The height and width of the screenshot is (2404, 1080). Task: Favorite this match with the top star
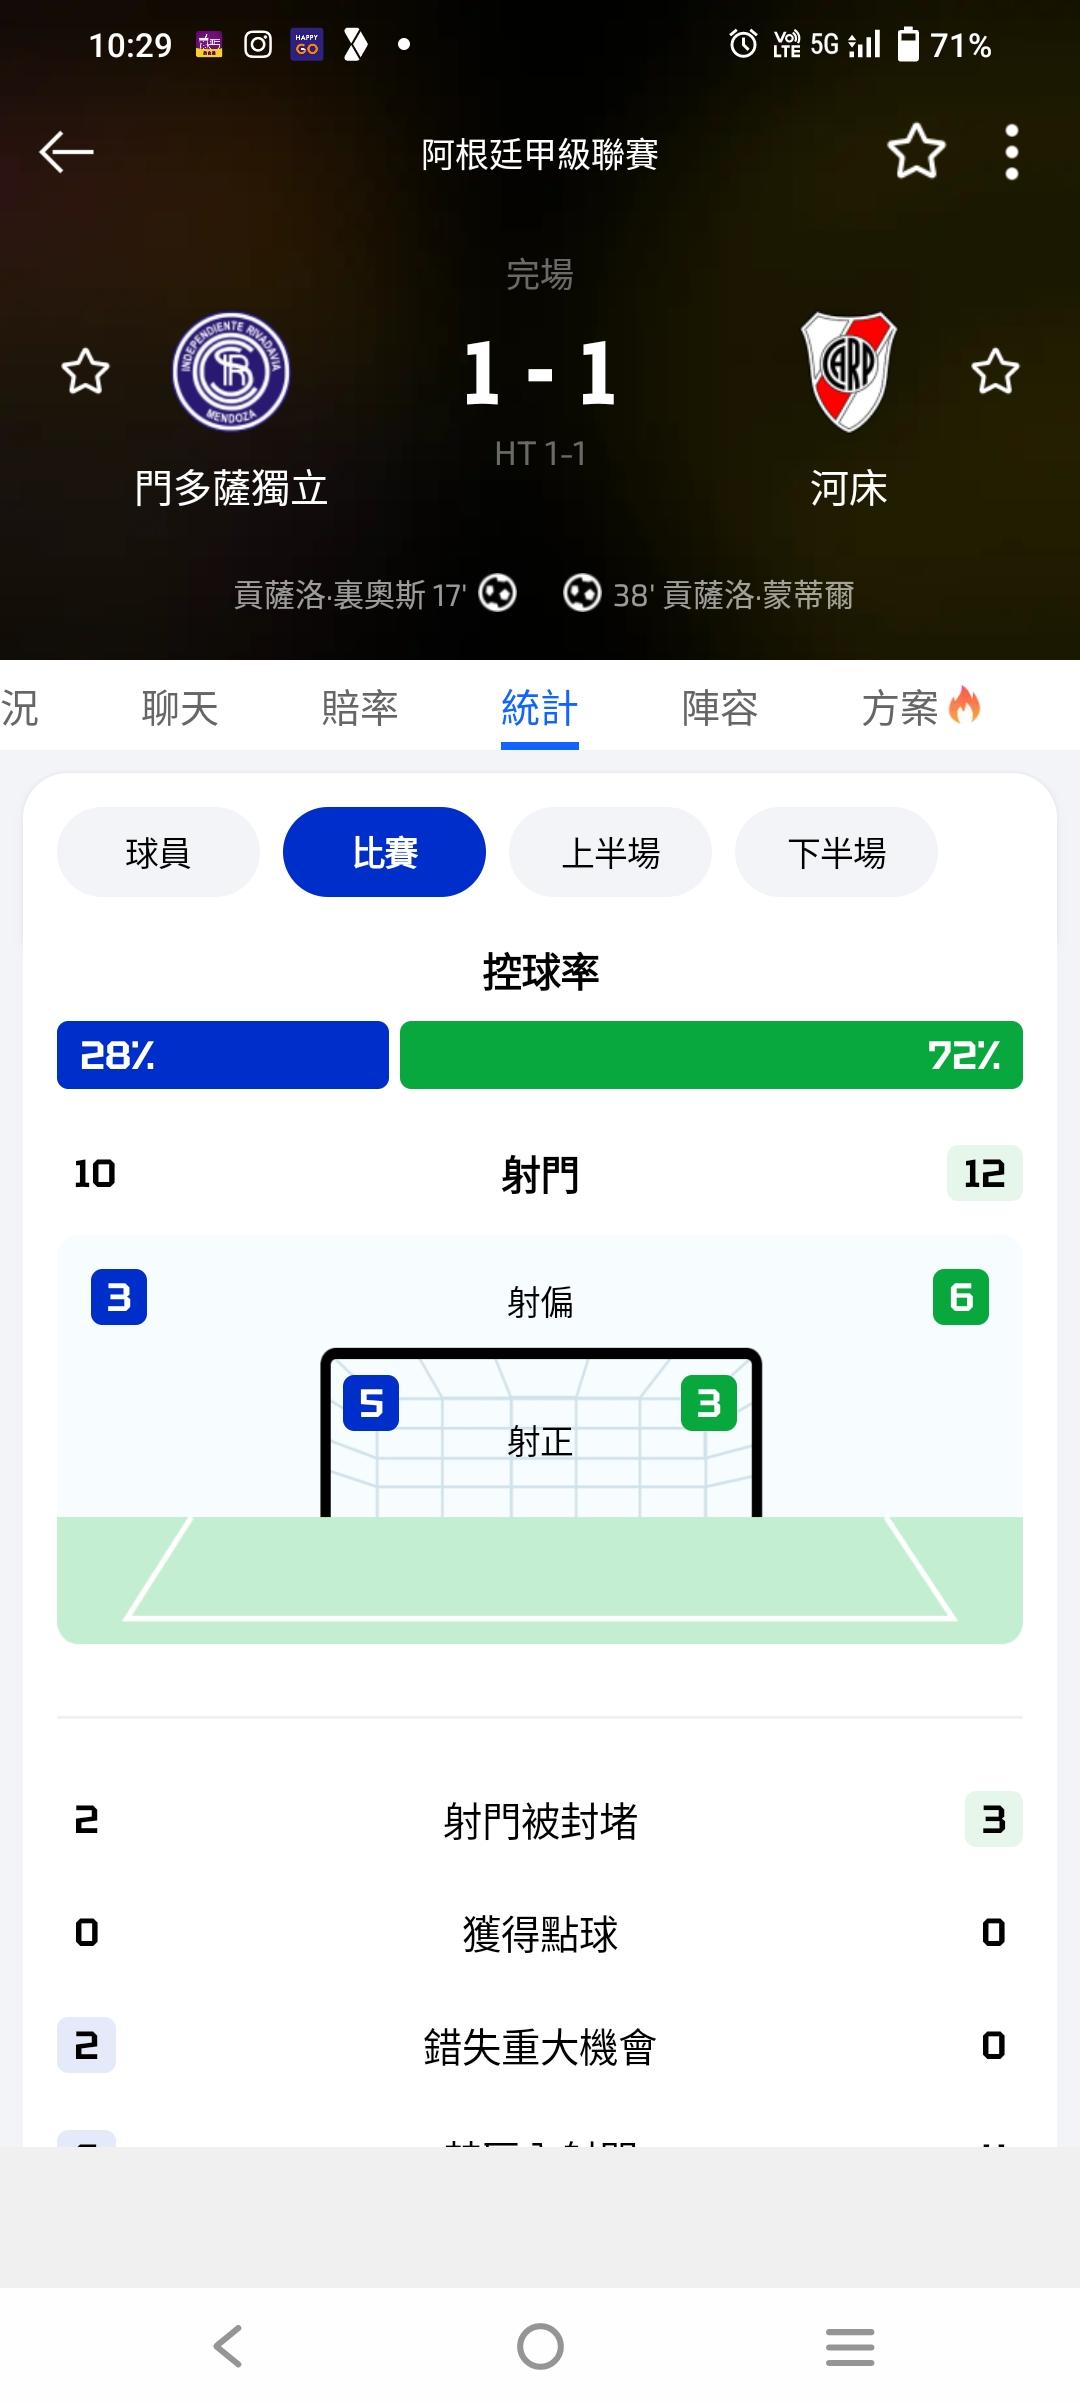pos(916,152)
